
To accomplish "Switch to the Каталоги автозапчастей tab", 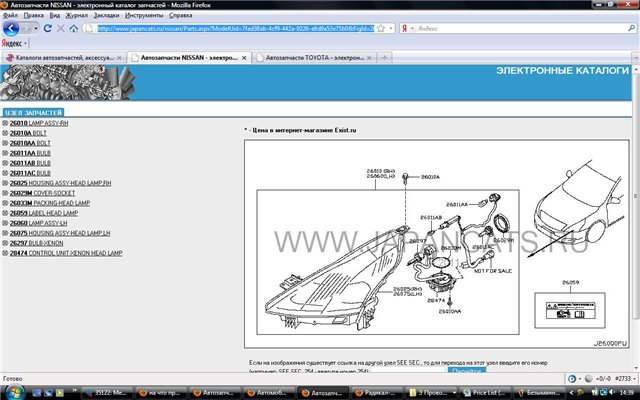I will (x=64, y=58).
